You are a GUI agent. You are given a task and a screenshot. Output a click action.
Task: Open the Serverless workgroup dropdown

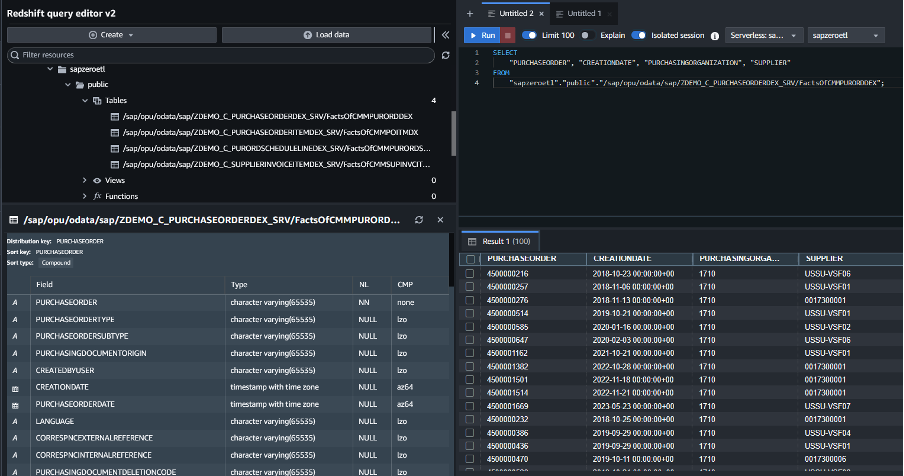pos(762,35)
